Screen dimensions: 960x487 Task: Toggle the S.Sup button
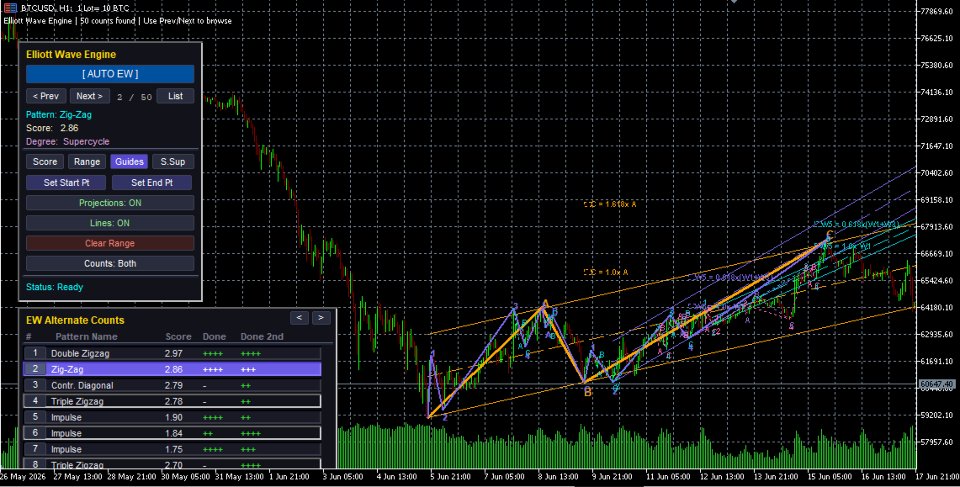click(173, 162)
